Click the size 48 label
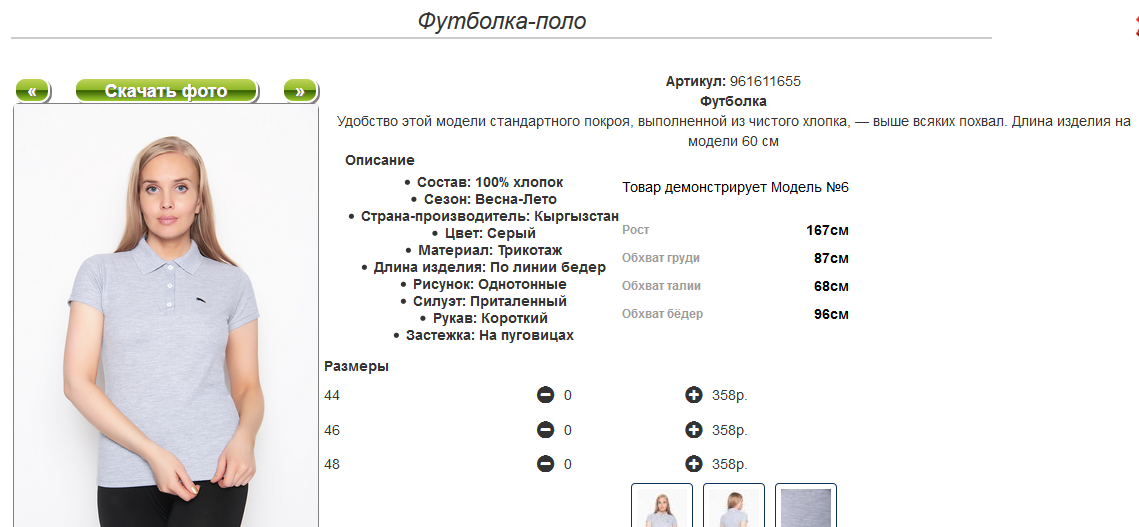Image resolution: width=1139 pixels, height=527 pixels. click(x=332, y=464)
